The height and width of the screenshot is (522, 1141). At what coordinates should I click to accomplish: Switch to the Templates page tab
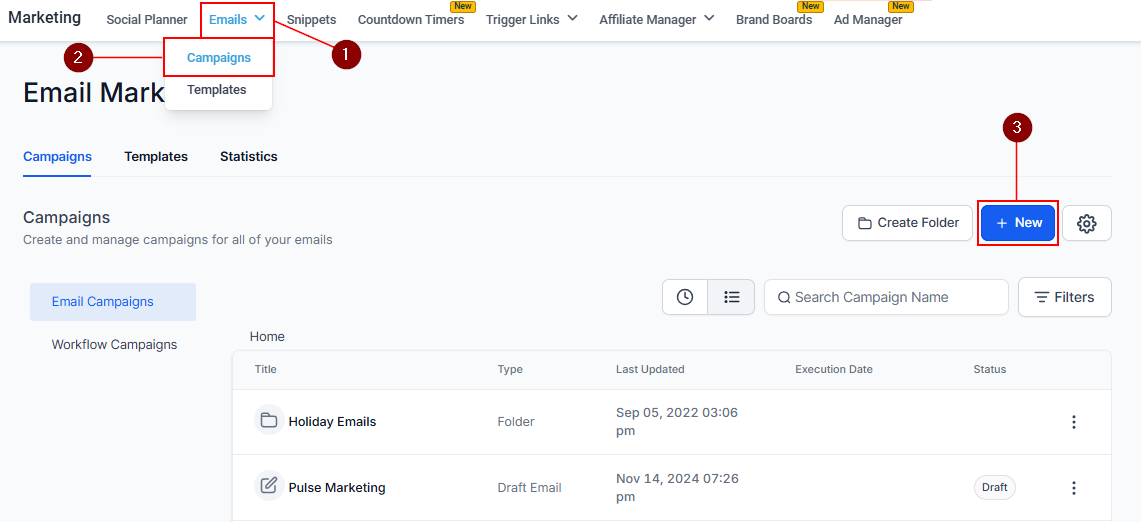(156, 157)
